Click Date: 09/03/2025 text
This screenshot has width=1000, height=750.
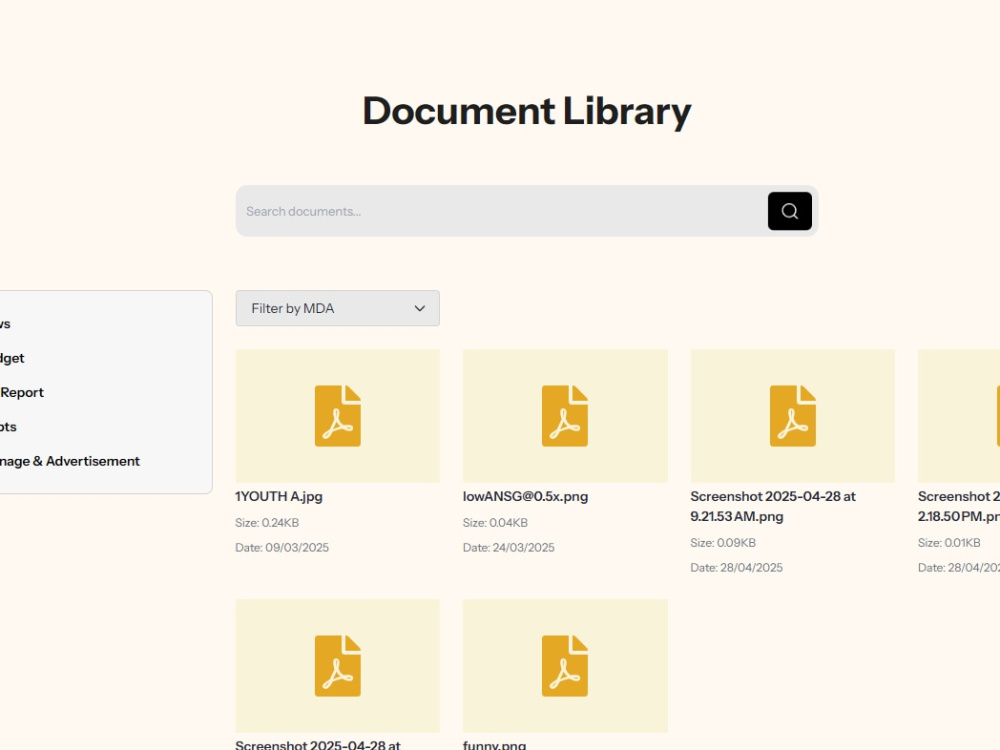282,547
